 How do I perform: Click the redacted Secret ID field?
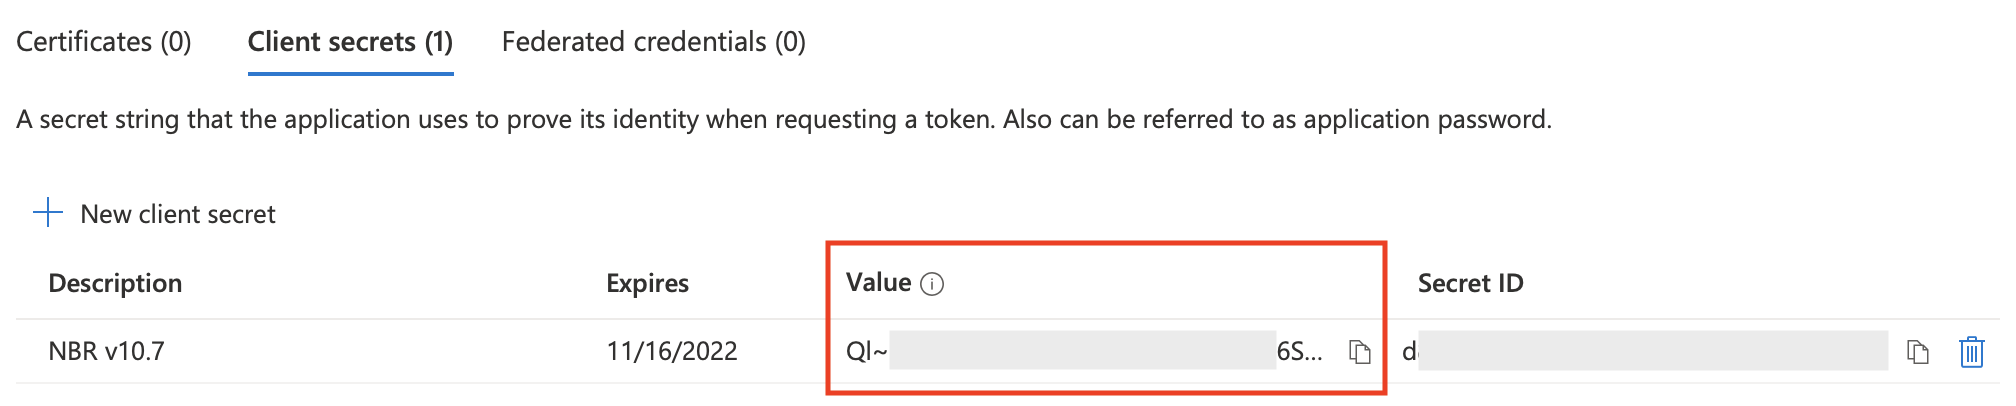1652,351
